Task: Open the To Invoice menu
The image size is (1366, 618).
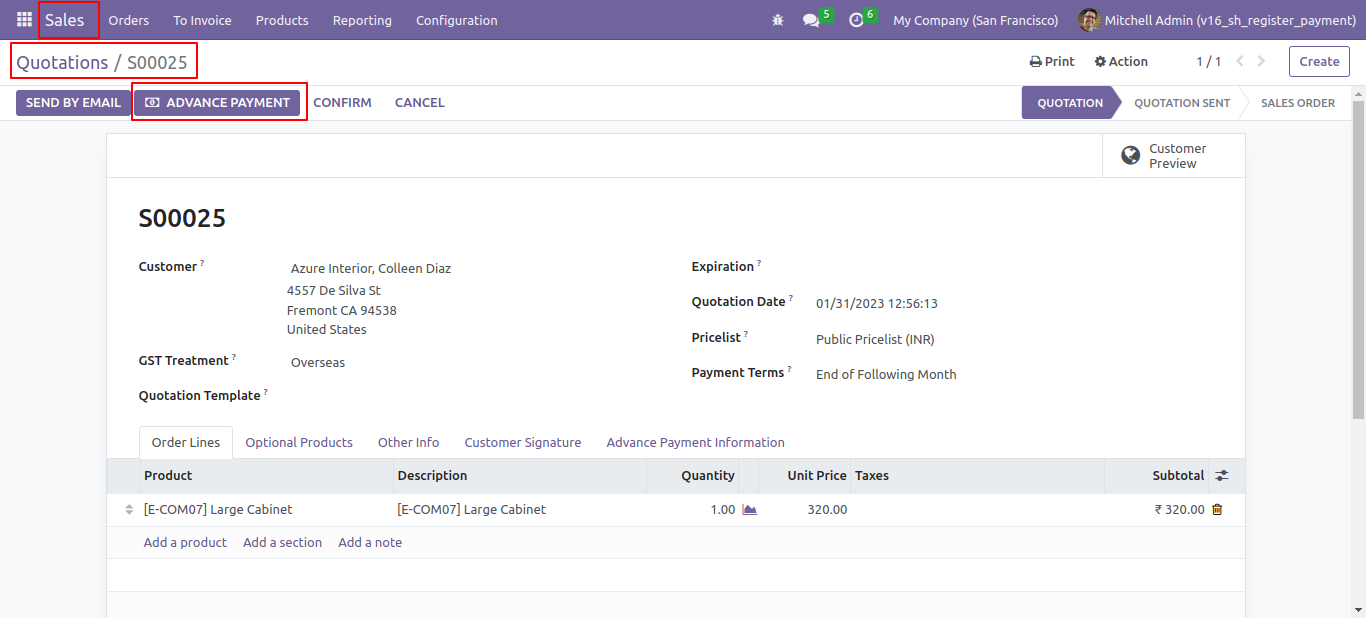Action: [x=202, y=20]
